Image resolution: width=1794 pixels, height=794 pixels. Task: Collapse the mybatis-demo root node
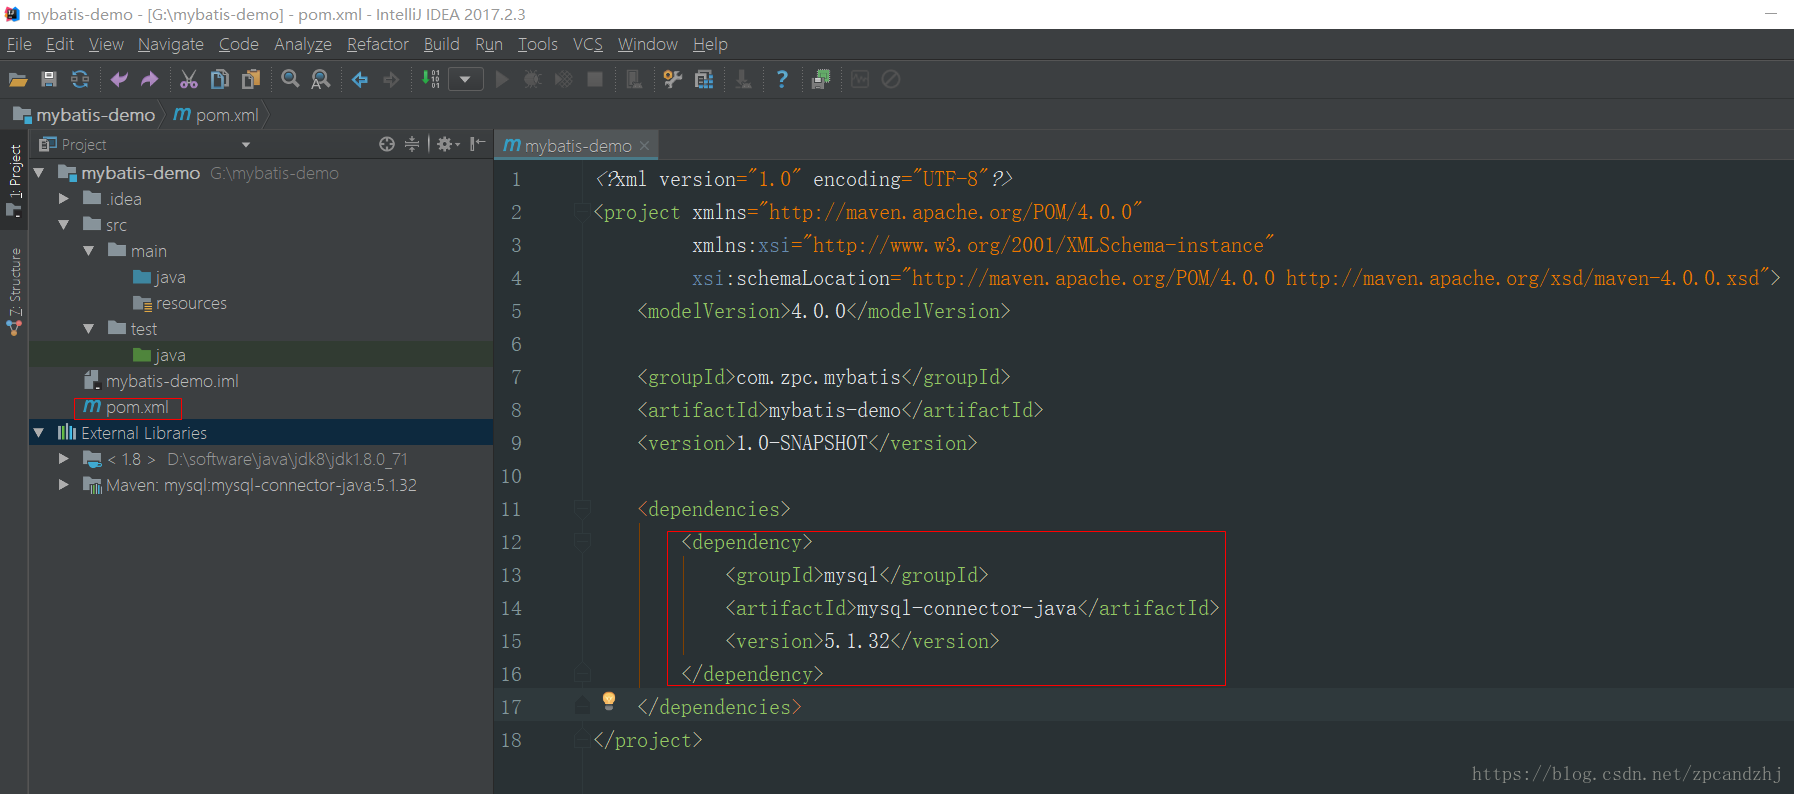39,173
